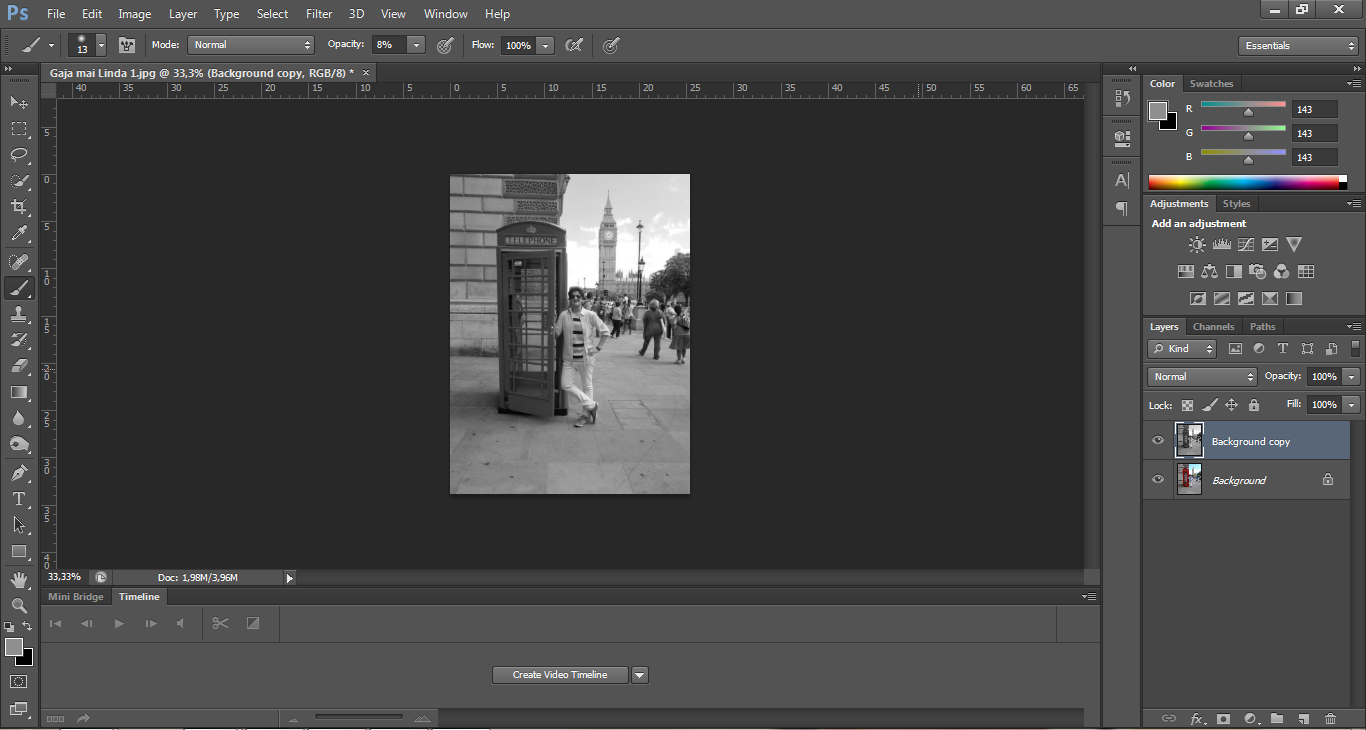Click the foreground color swatch in toolbar
1366x730 pixels.
[x=13, y=647]
